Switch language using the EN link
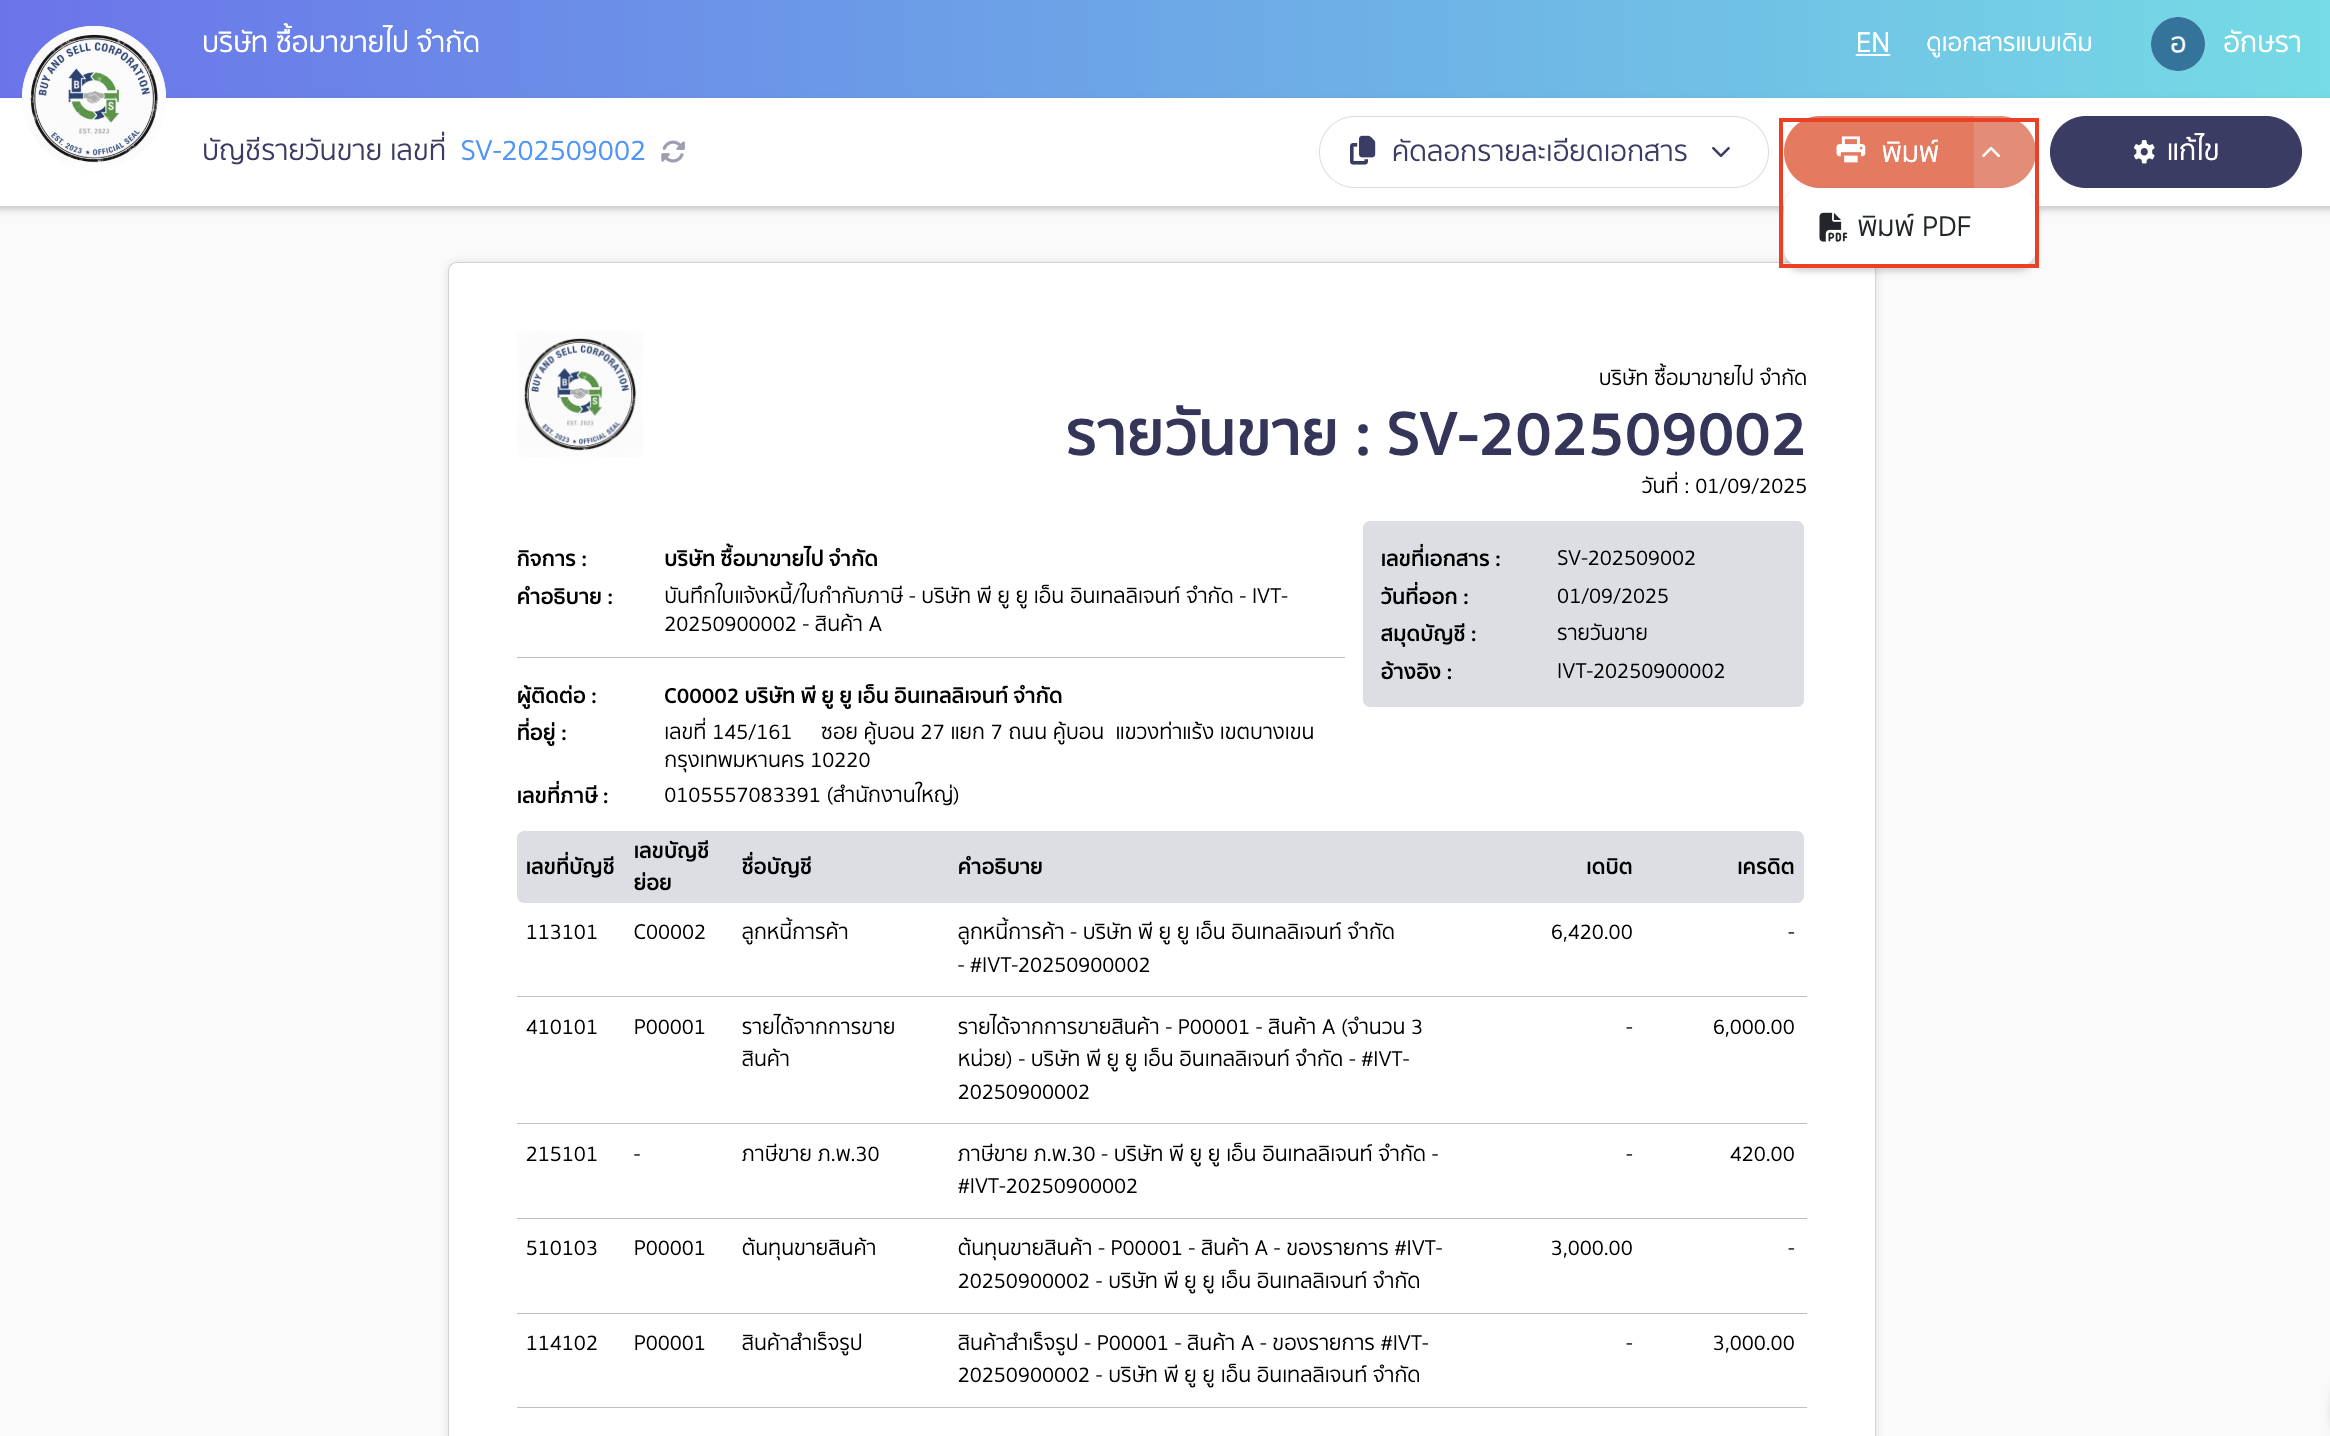 [x=1872, y=43]
